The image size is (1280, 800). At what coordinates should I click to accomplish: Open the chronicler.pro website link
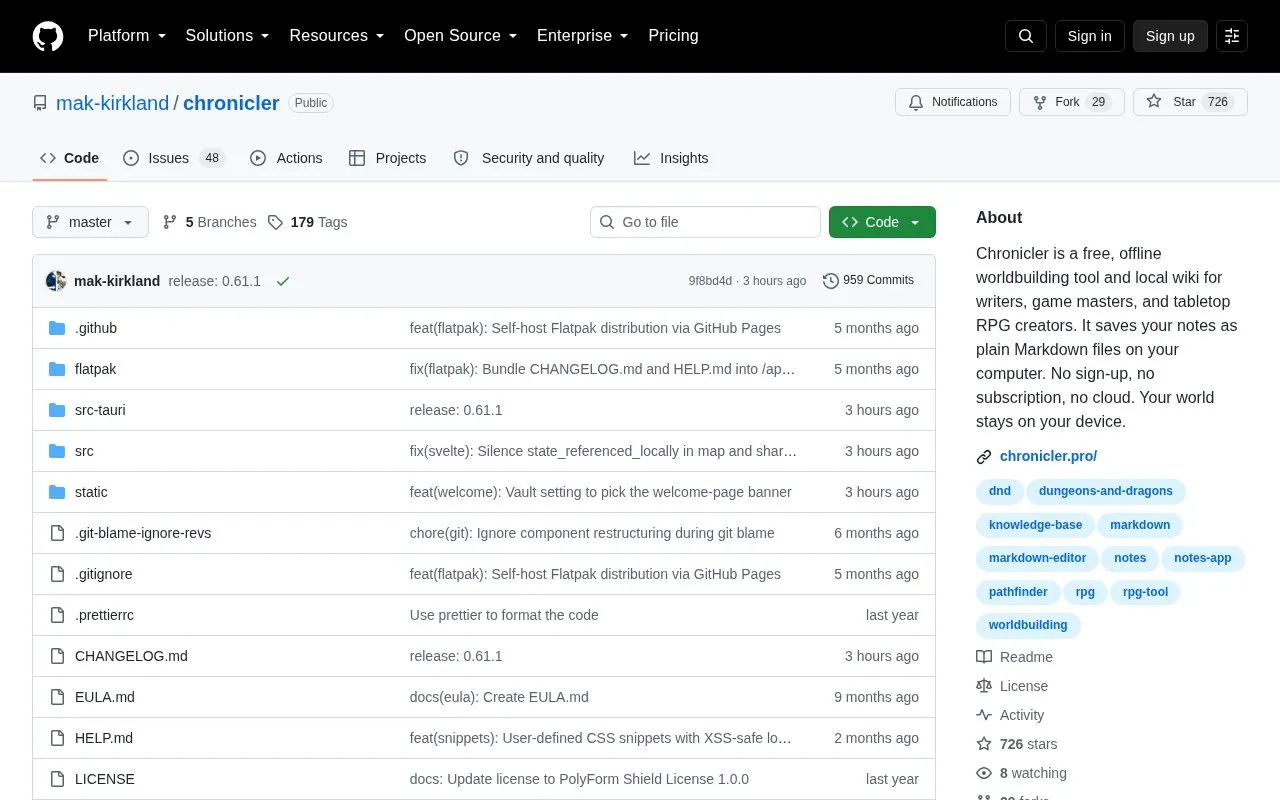click(x=1048, y=456)
